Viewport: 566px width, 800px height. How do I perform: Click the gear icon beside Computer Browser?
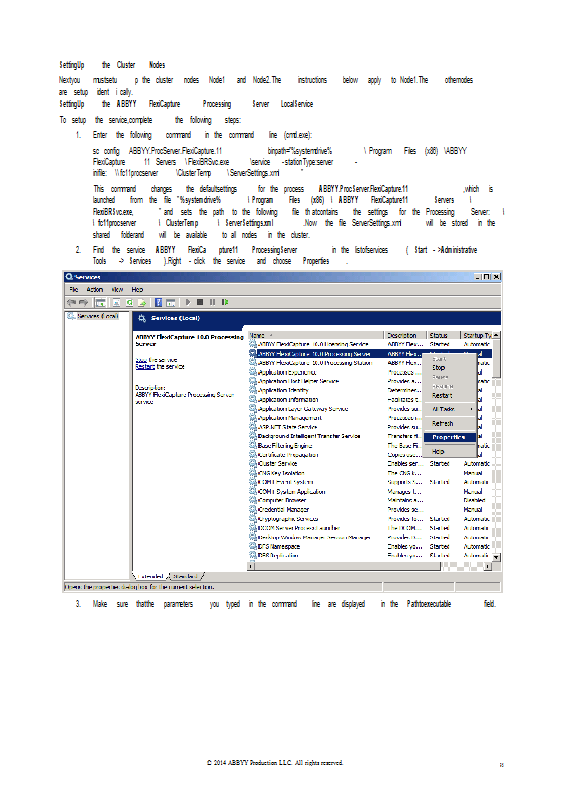tap(252, 500)
